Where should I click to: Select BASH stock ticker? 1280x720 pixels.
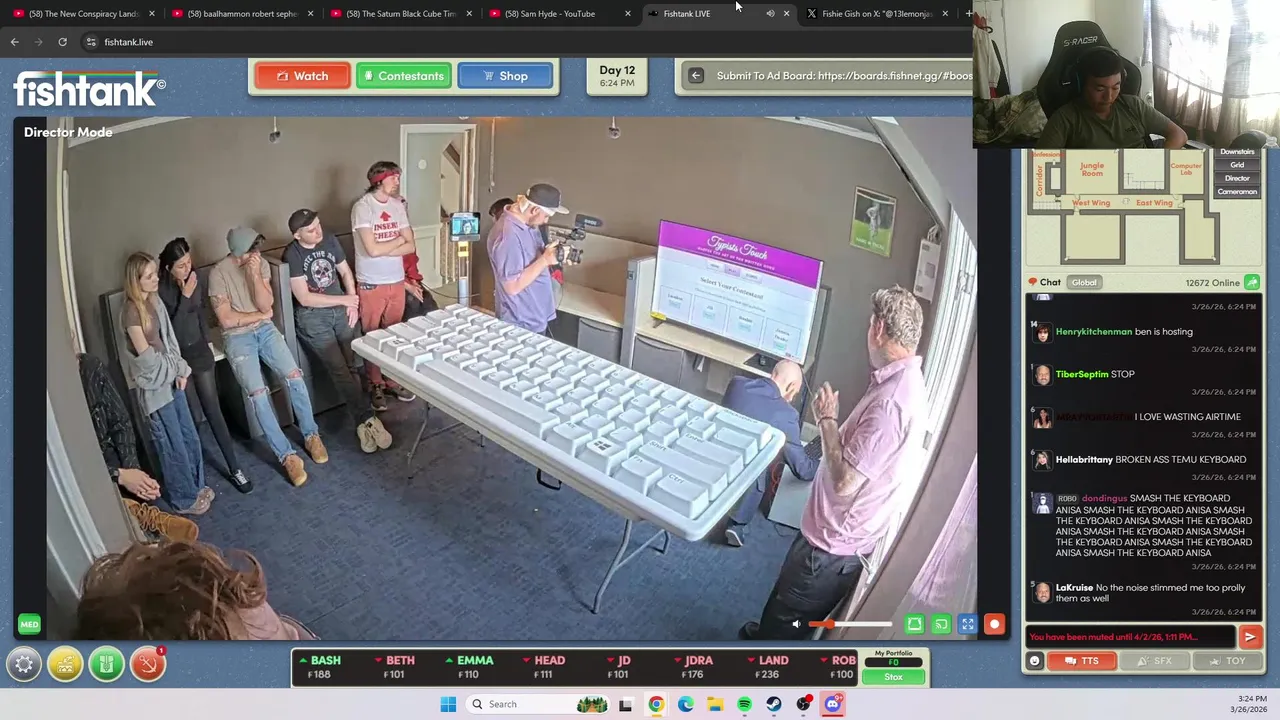tap(319, 667)
